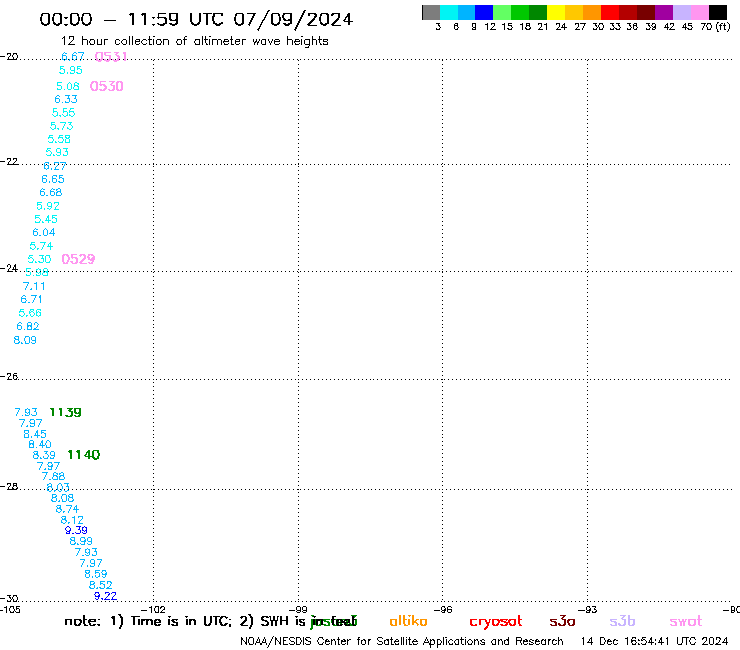Click the longitude axis label -93
740x650 pixels.
tap(588, 609)
